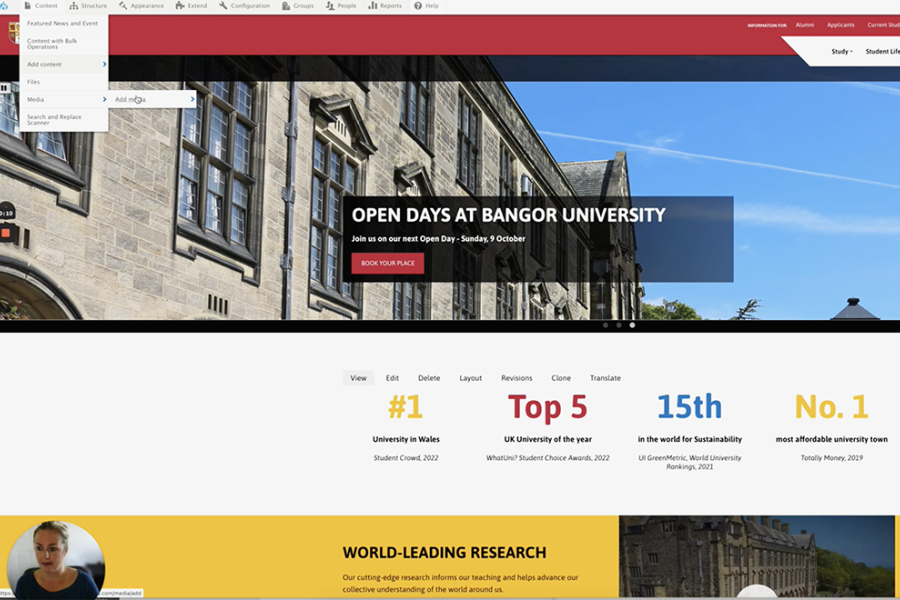Stop the screen recording with orange square
Viewport: 900px width, 600px height.
[6, 233]
